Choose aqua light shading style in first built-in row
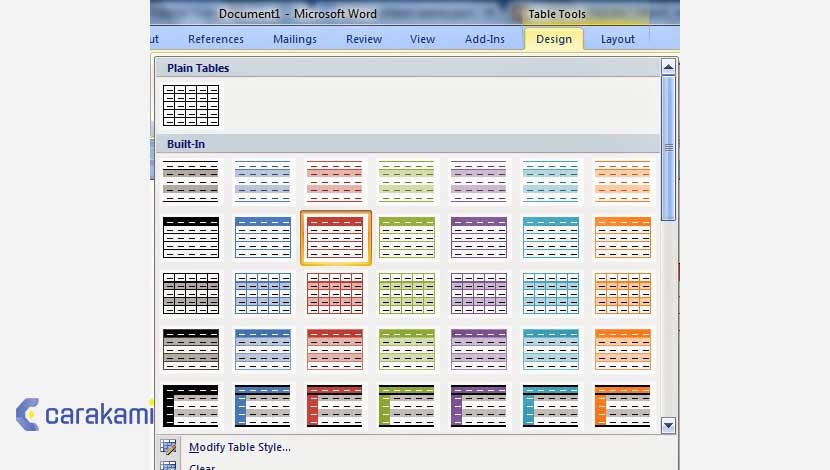 (551, 182)
